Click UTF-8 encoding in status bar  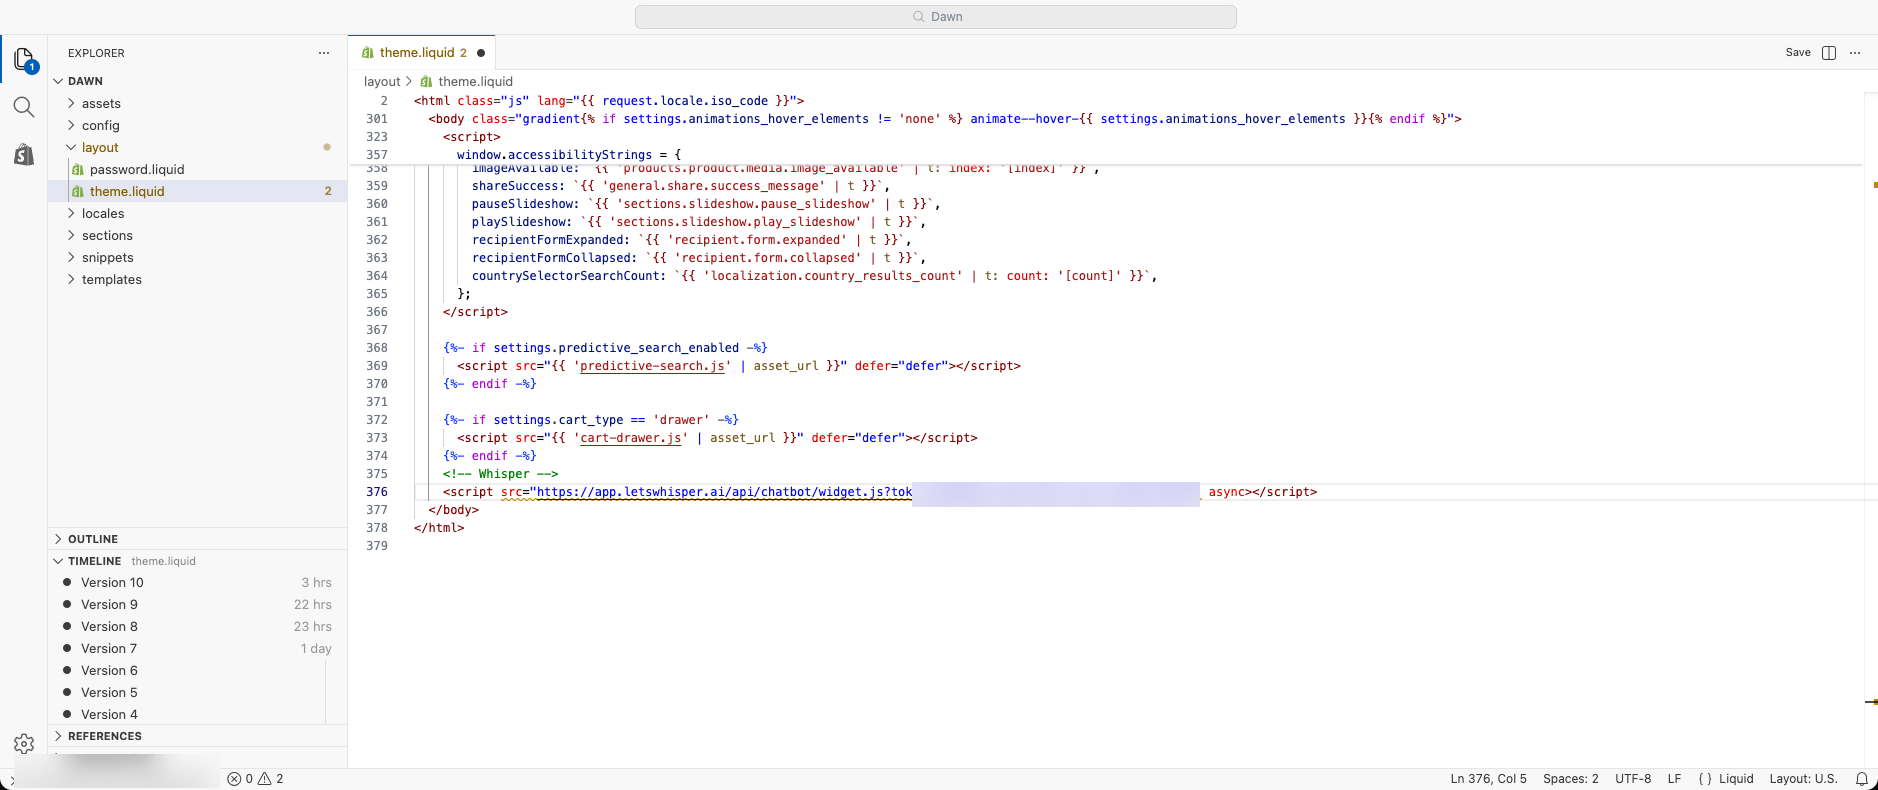[1633, 779]
